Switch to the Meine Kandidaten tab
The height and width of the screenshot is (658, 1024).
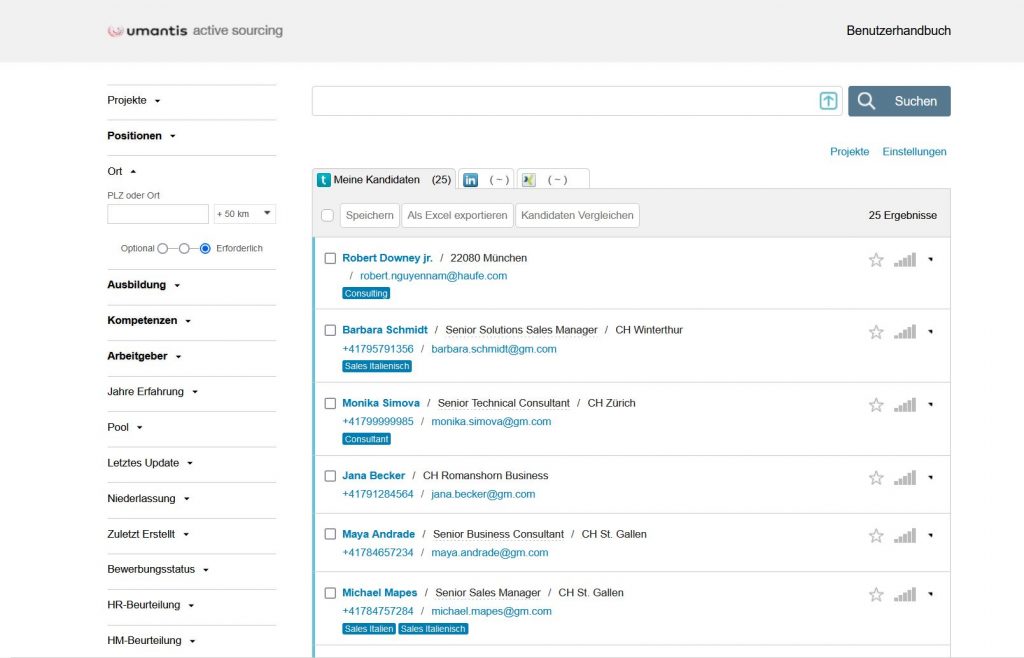tap(384, 180)
